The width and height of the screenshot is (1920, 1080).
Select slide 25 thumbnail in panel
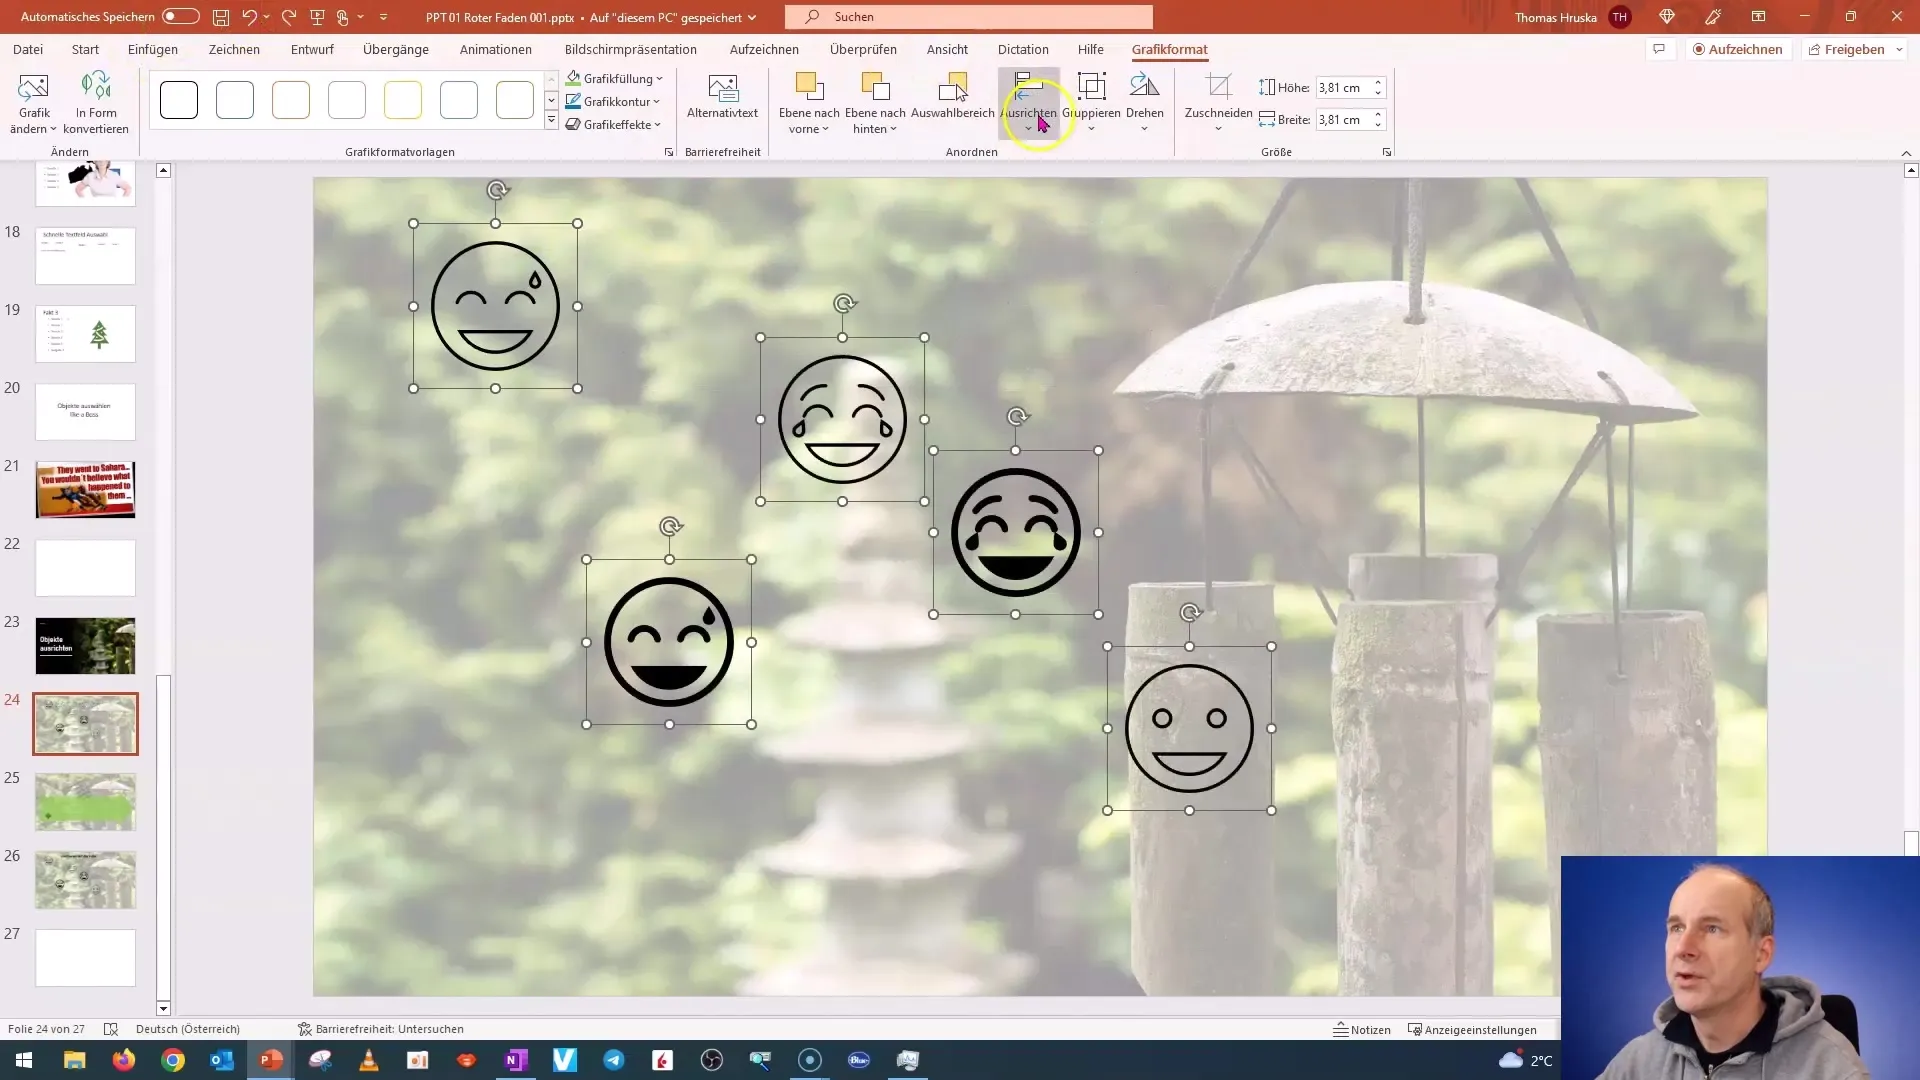point(84,802)
